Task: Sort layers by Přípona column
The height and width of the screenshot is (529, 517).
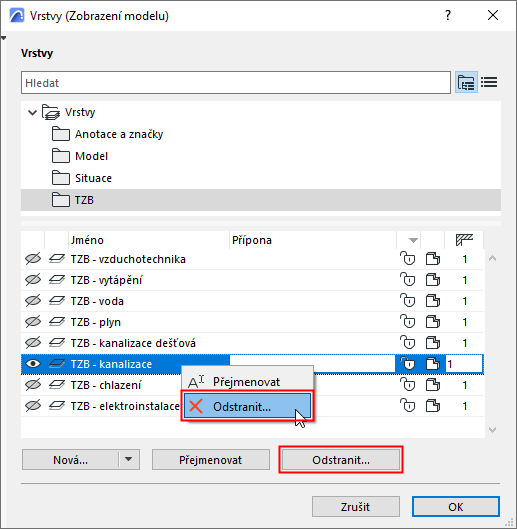Action: (312, 240)
